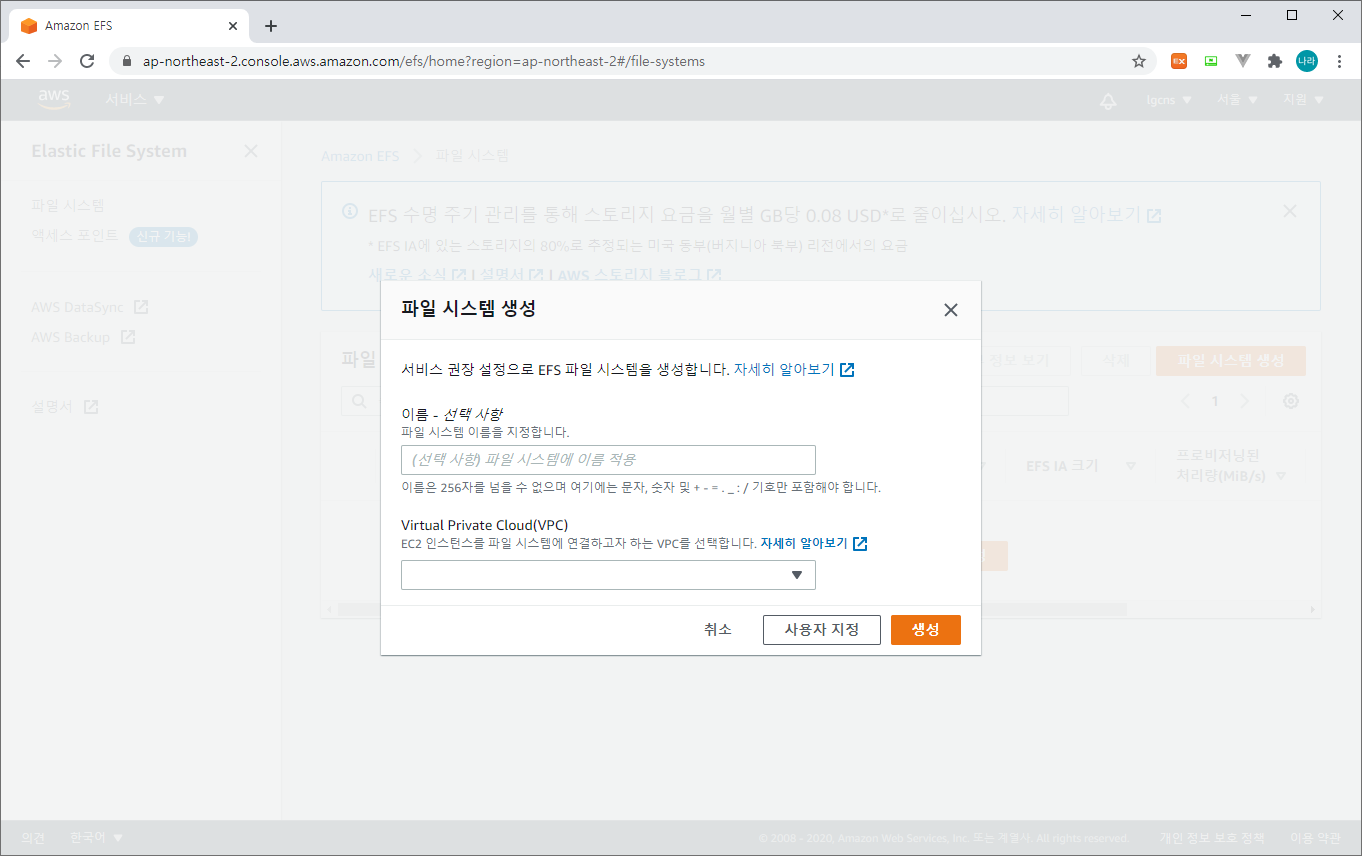
Task: Open Chrome profile avatar
Action: 1306,61
